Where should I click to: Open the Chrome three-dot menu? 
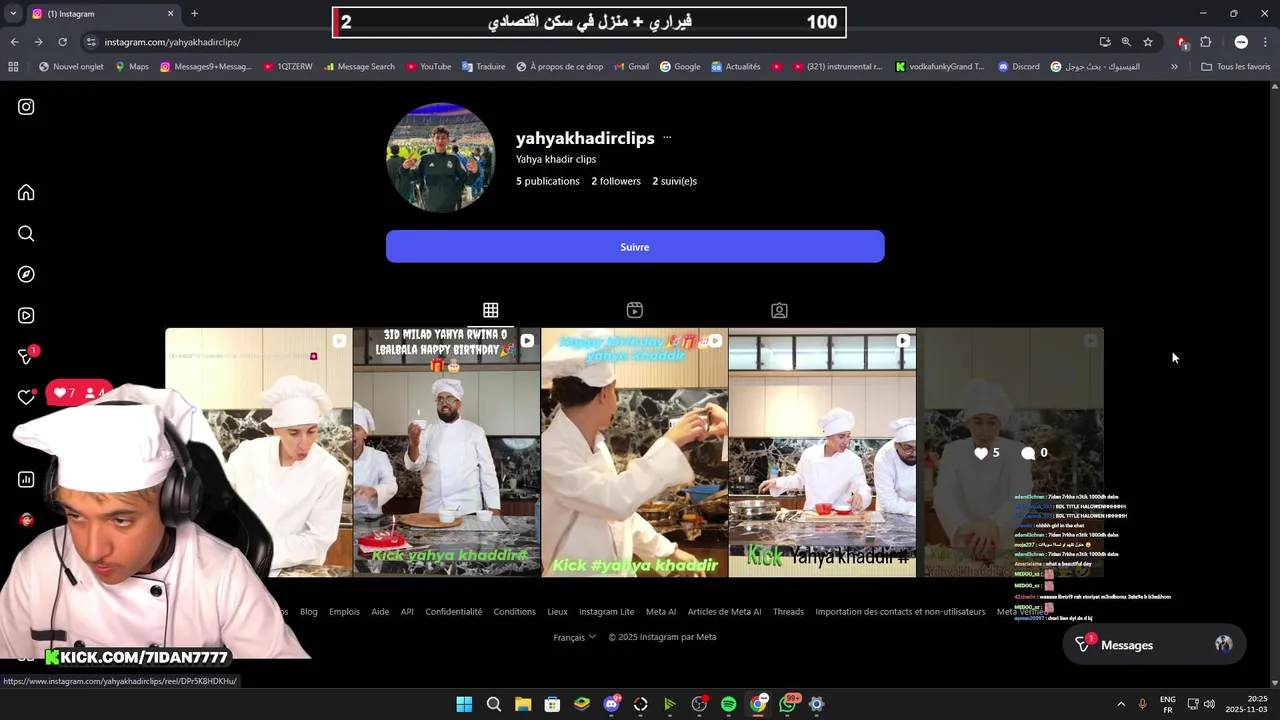pos(1266,42)
